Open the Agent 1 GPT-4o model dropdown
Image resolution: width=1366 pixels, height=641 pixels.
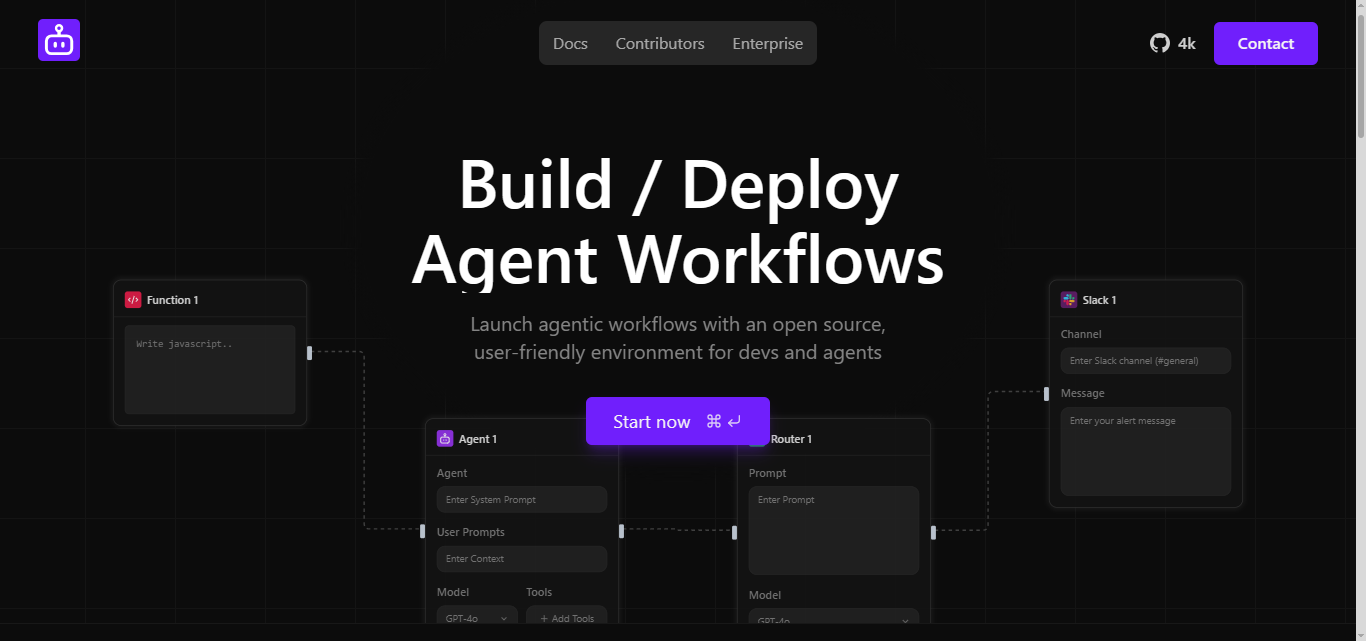477,617
